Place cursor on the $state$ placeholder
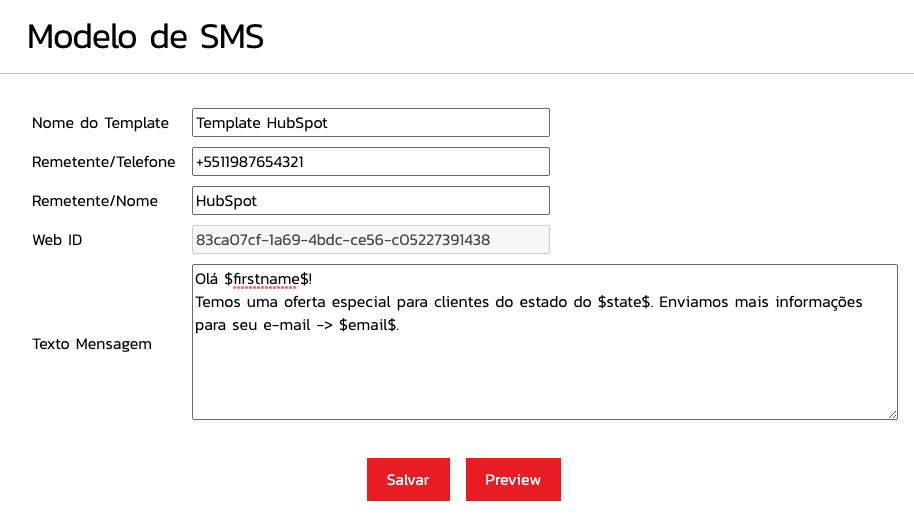914x515 pixels. click(625, 302)
